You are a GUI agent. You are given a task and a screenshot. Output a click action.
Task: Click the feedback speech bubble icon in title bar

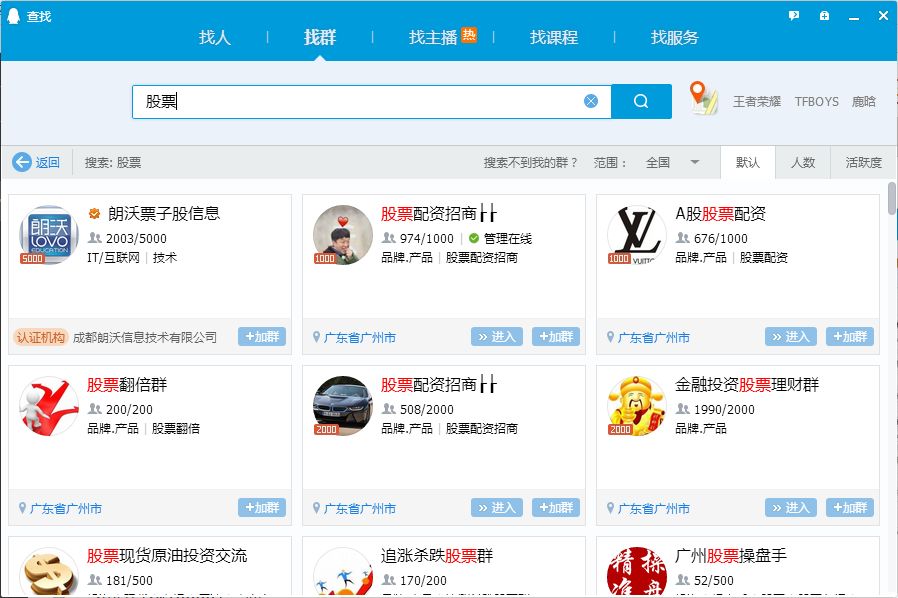794,15
